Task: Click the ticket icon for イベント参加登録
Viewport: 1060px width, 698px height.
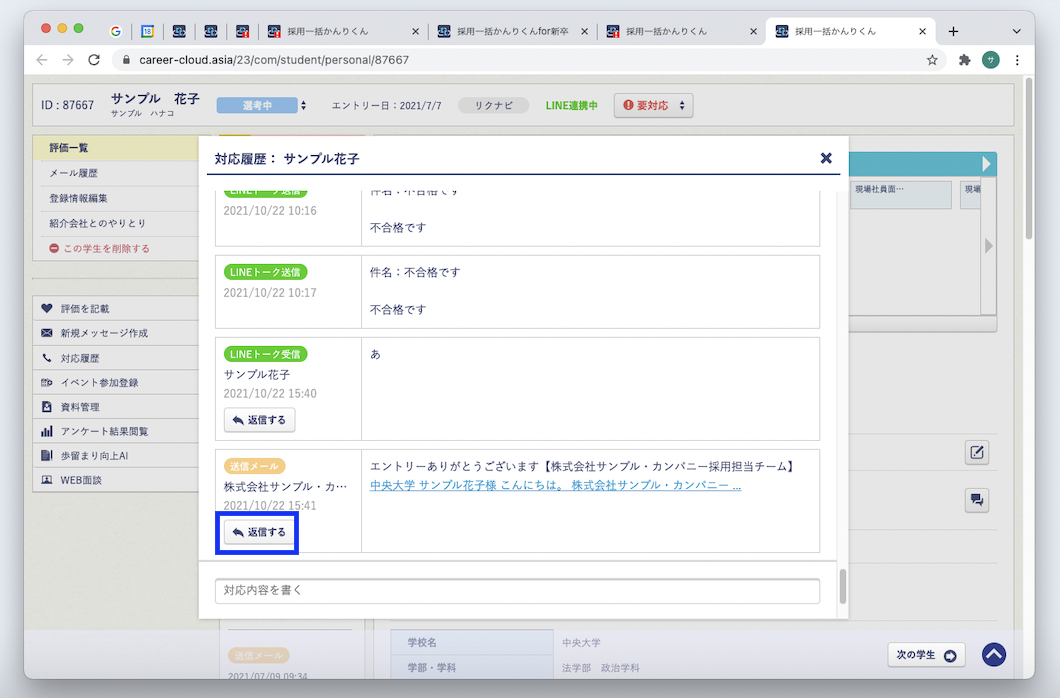Action: click(47, 382)
